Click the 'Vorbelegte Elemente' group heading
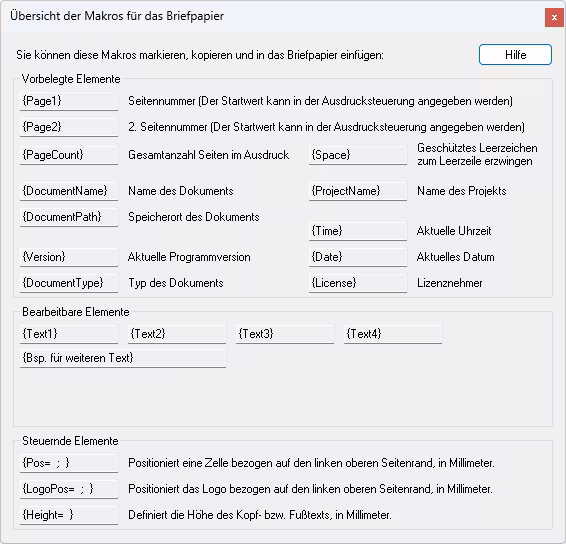Viewport: 566px width, 544px height. pos(71,79)
